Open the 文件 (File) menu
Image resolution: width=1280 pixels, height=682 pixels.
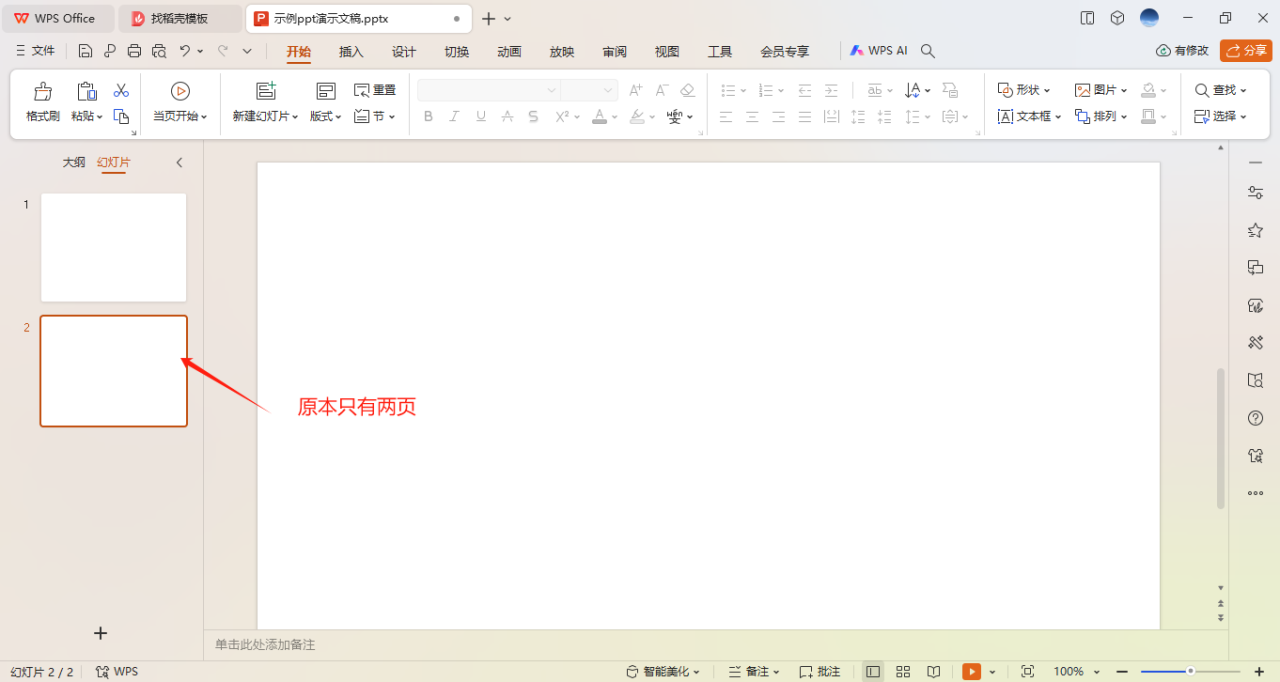(44, 51)
